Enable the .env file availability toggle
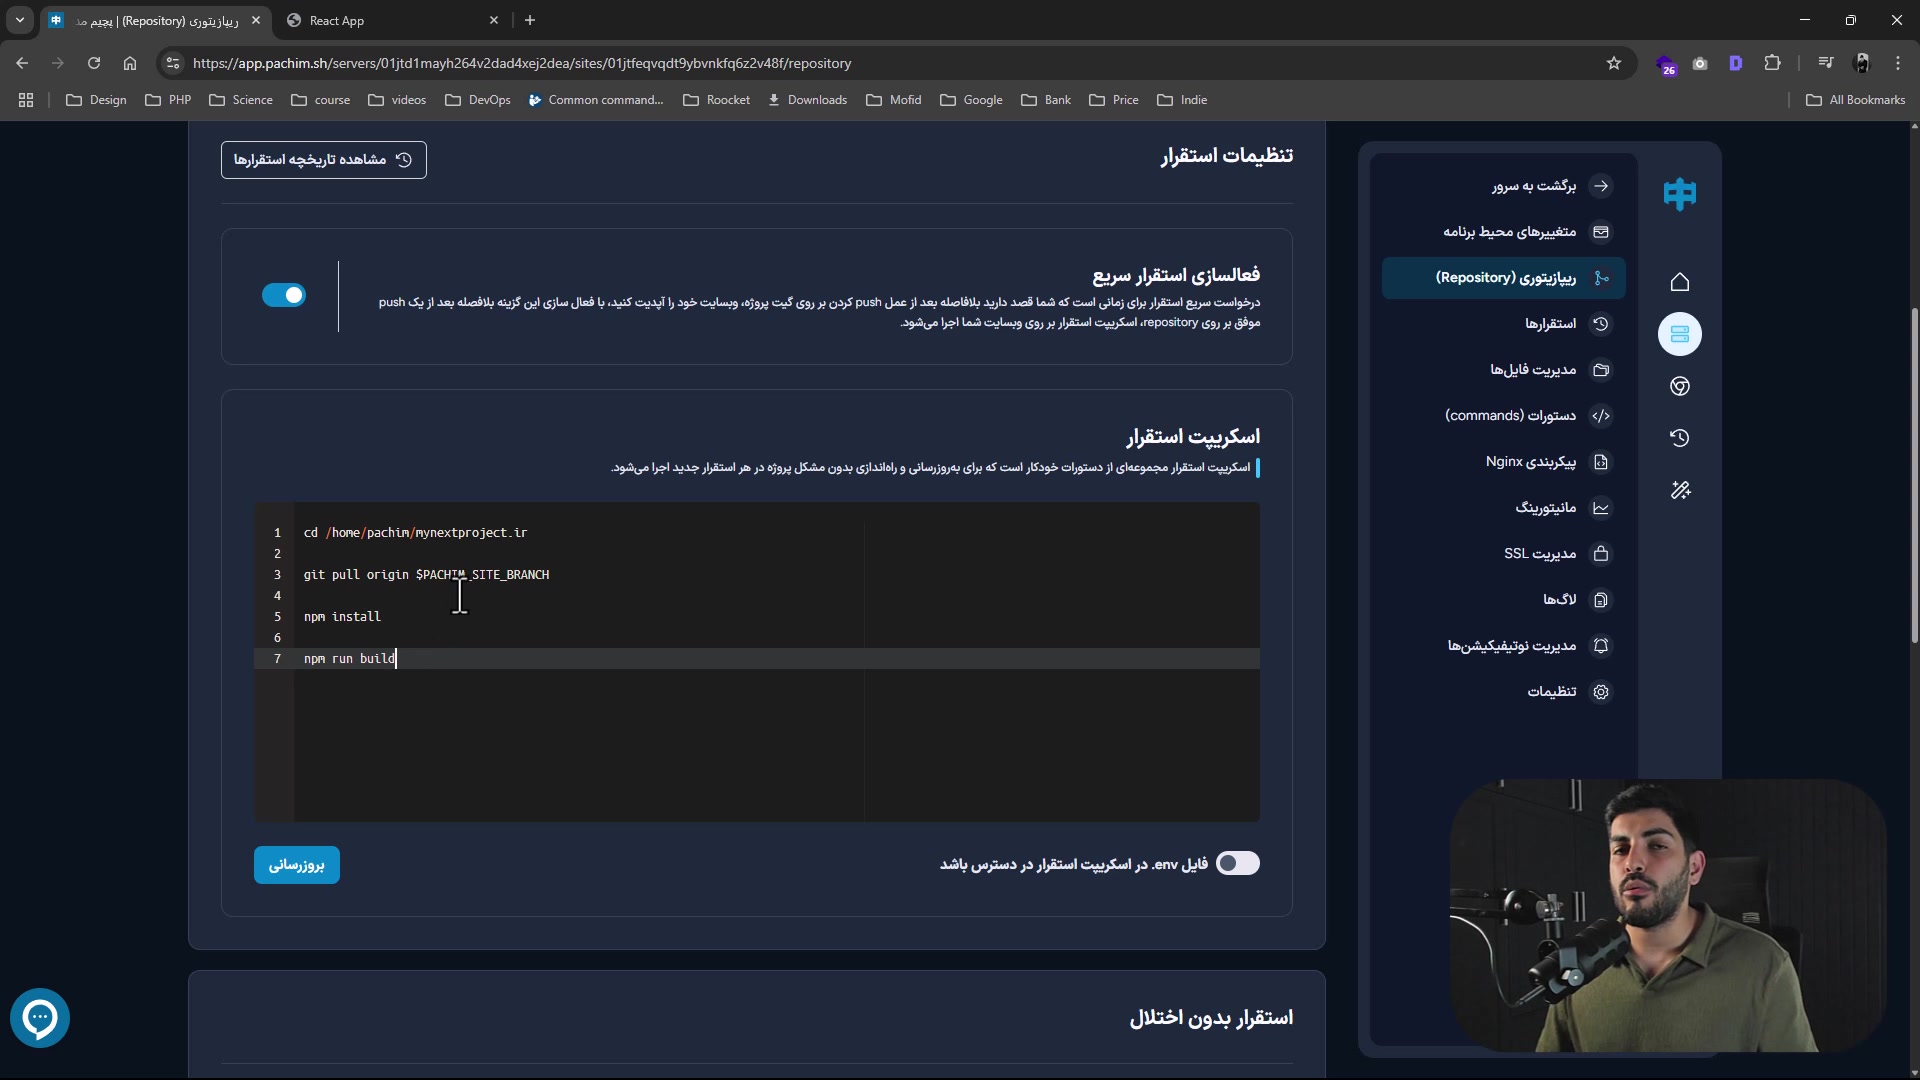The image size is (1920, 1080). pos(1238,863)
